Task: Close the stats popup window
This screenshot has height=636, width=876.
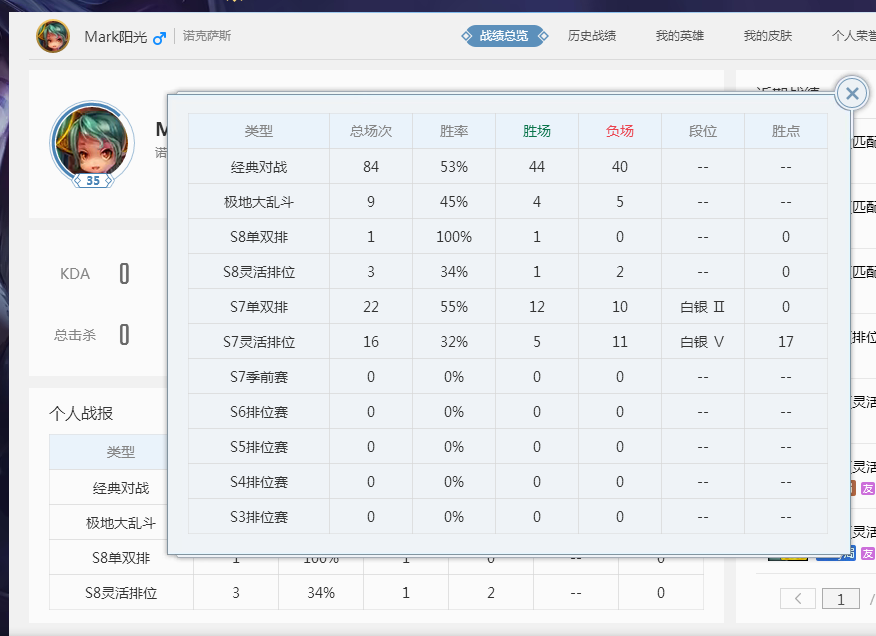Action: click(851, 93)
